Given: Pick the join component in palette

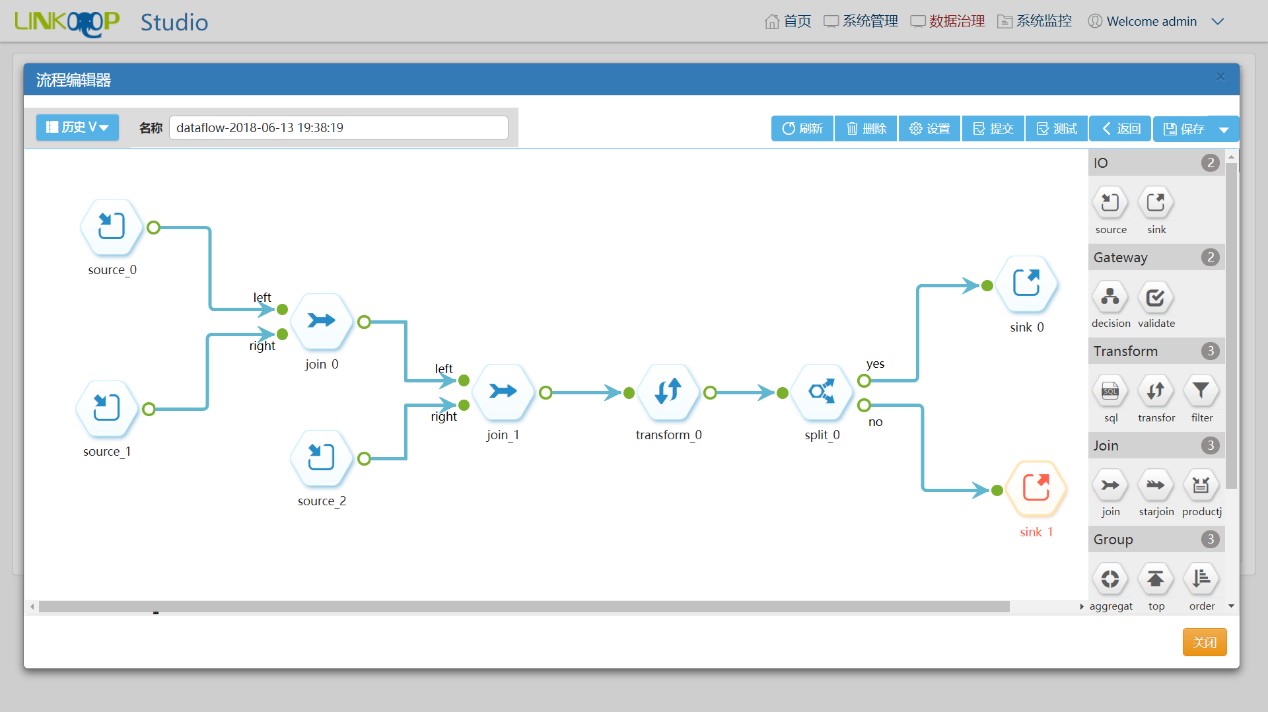Looking at the screenshot, I should [1110, 486].
